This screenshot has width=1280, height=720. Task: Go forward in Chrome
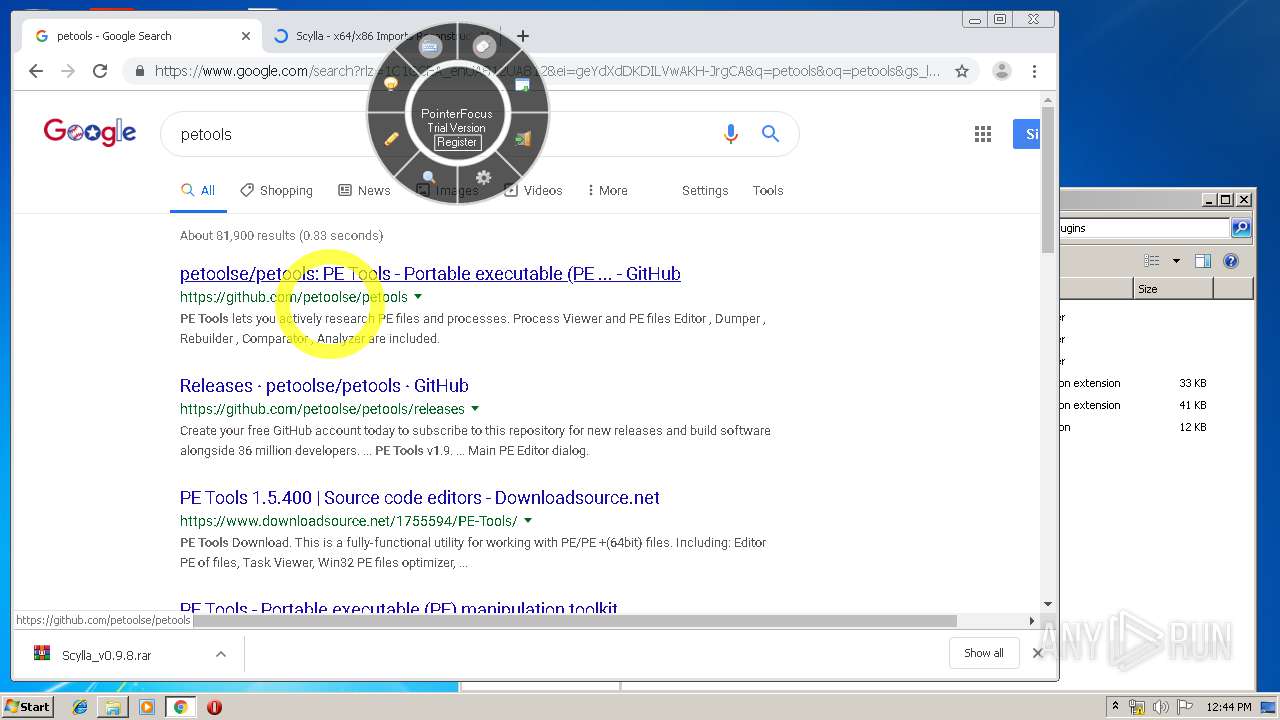68,71
